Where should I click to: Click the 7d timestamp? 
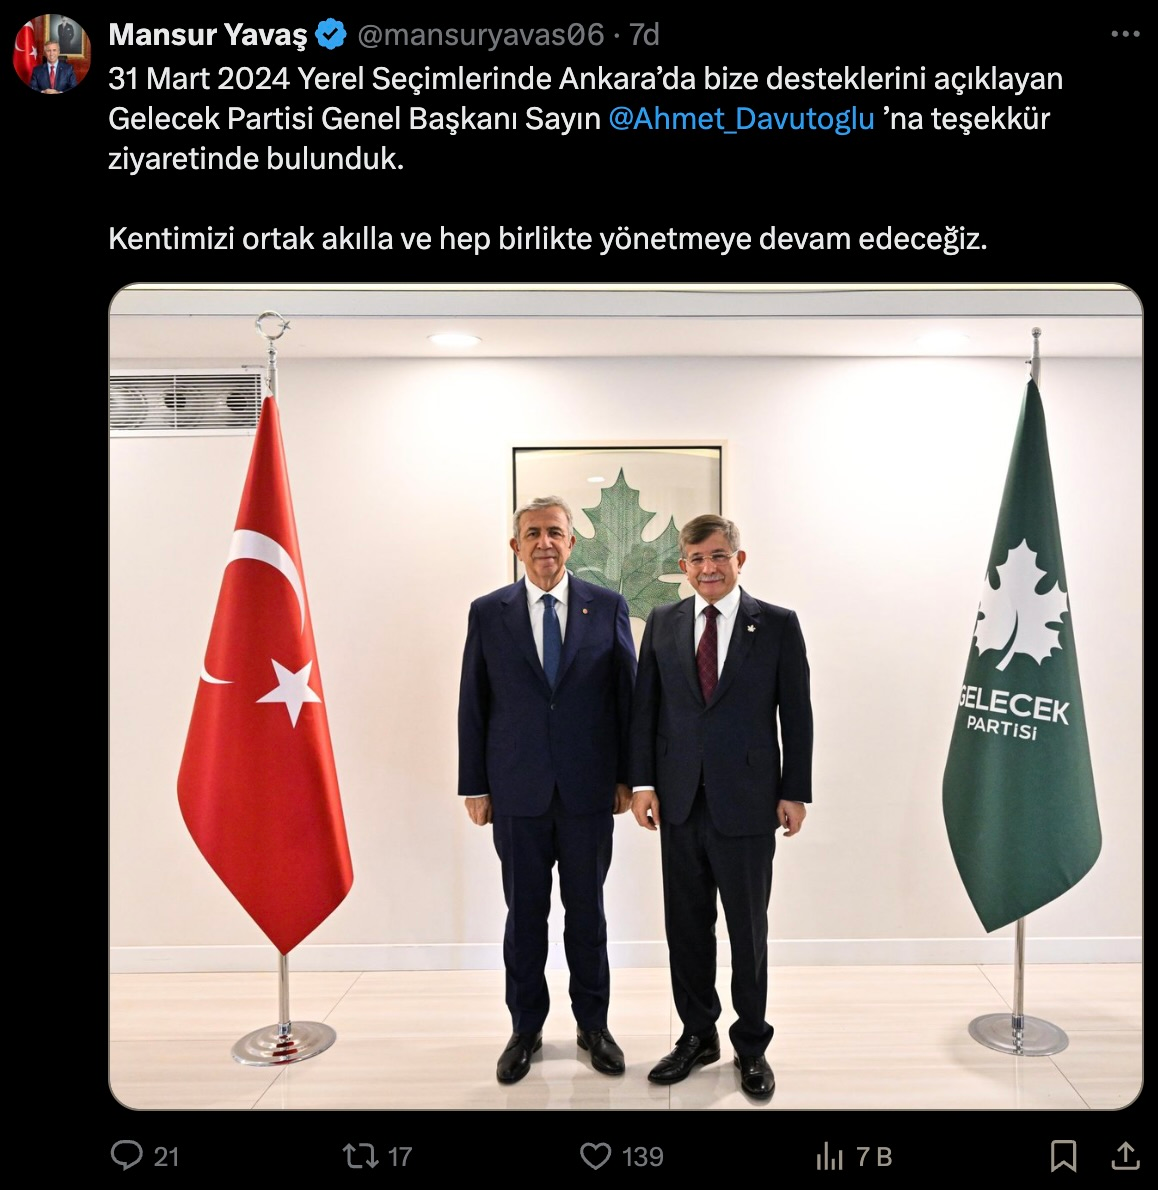(x=644, y=35)
